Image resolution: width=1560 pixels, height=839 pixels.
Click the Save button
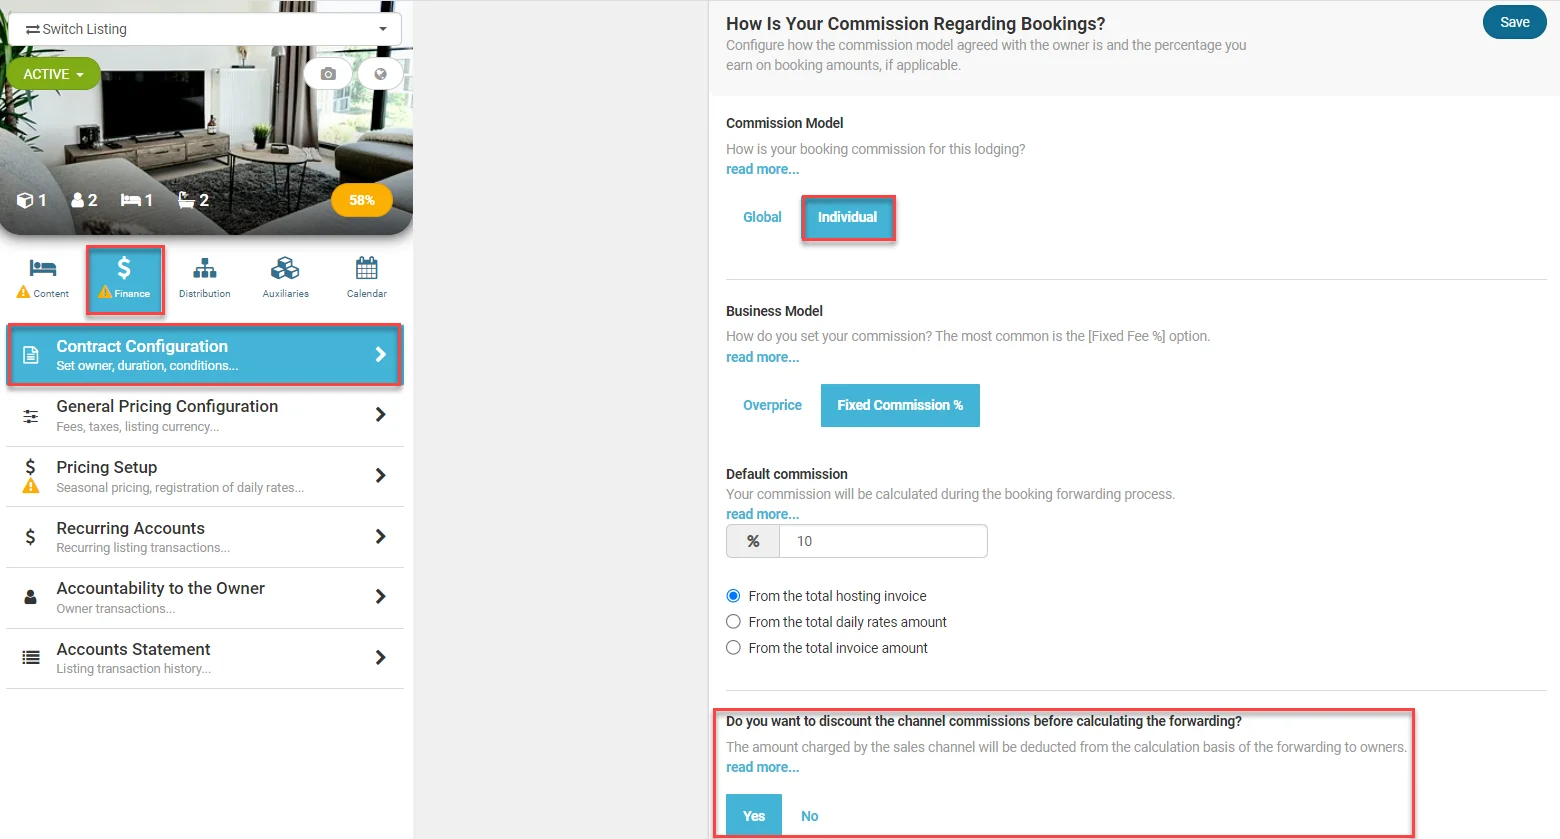pos(1515,22)
